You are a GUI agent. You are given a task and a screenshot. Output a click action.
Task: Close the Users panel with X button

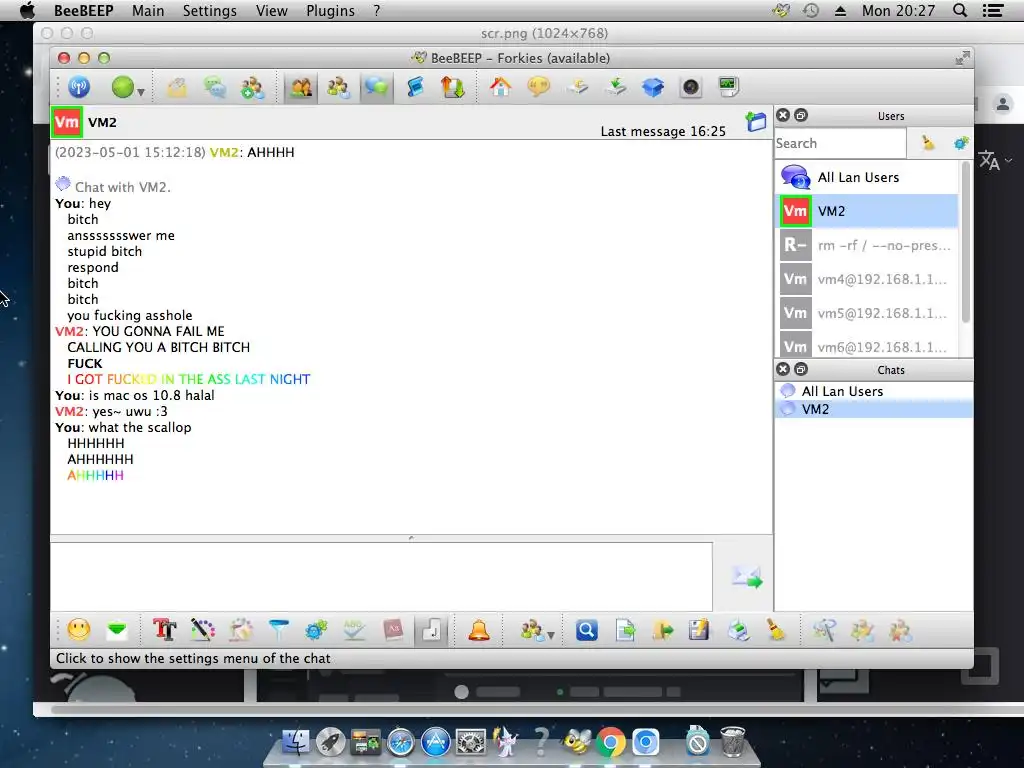pos(783,115)
